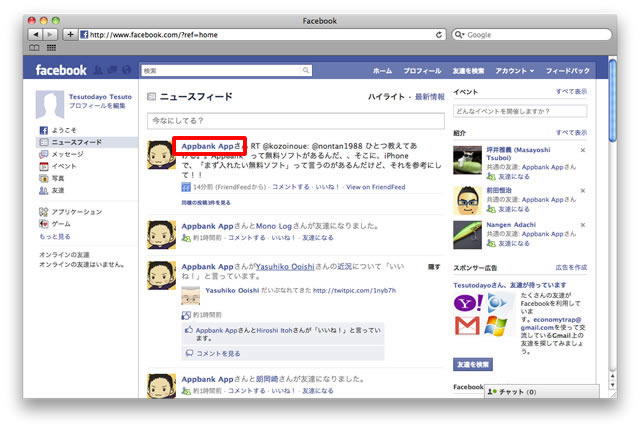
Task: Dismiss the Nangen Adachi suggestion
Action: [583, 225]
